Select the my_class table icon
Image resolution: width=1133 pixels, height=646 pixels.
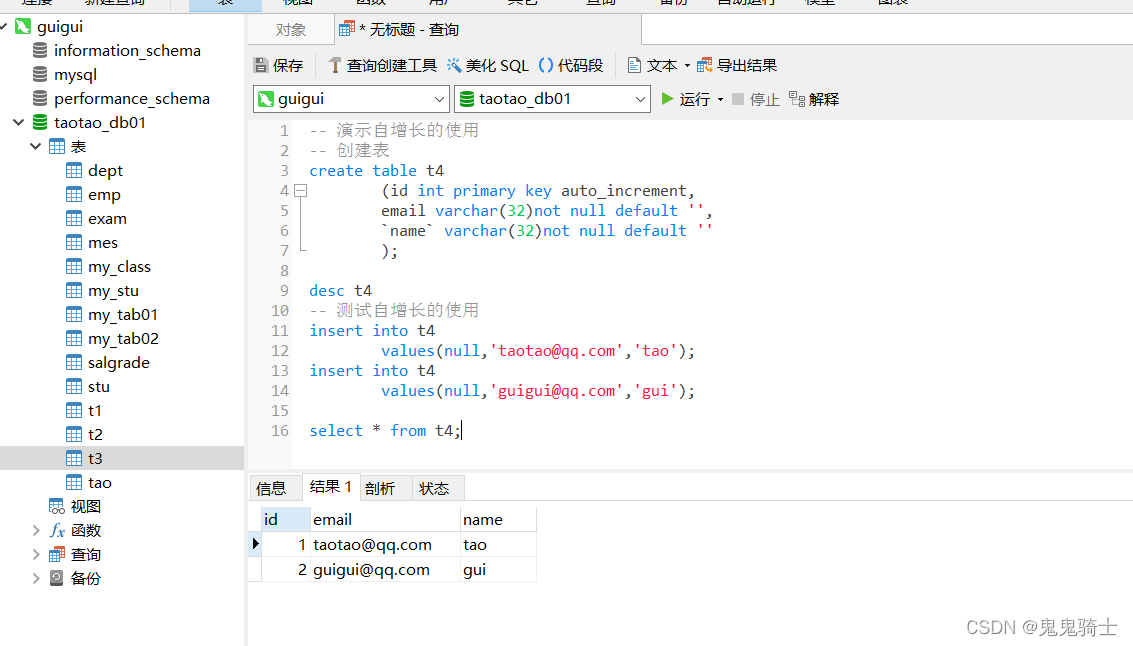click(x=74, y=267)
